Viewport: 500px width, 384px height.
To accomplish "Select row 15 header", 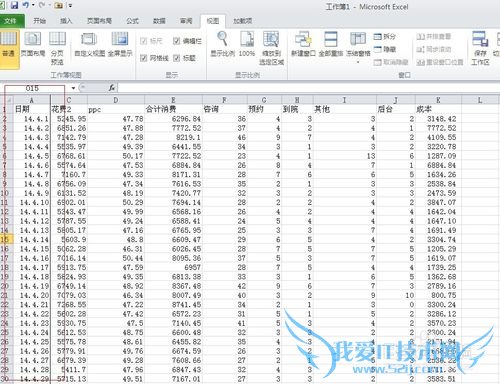I will pos(6,239).
